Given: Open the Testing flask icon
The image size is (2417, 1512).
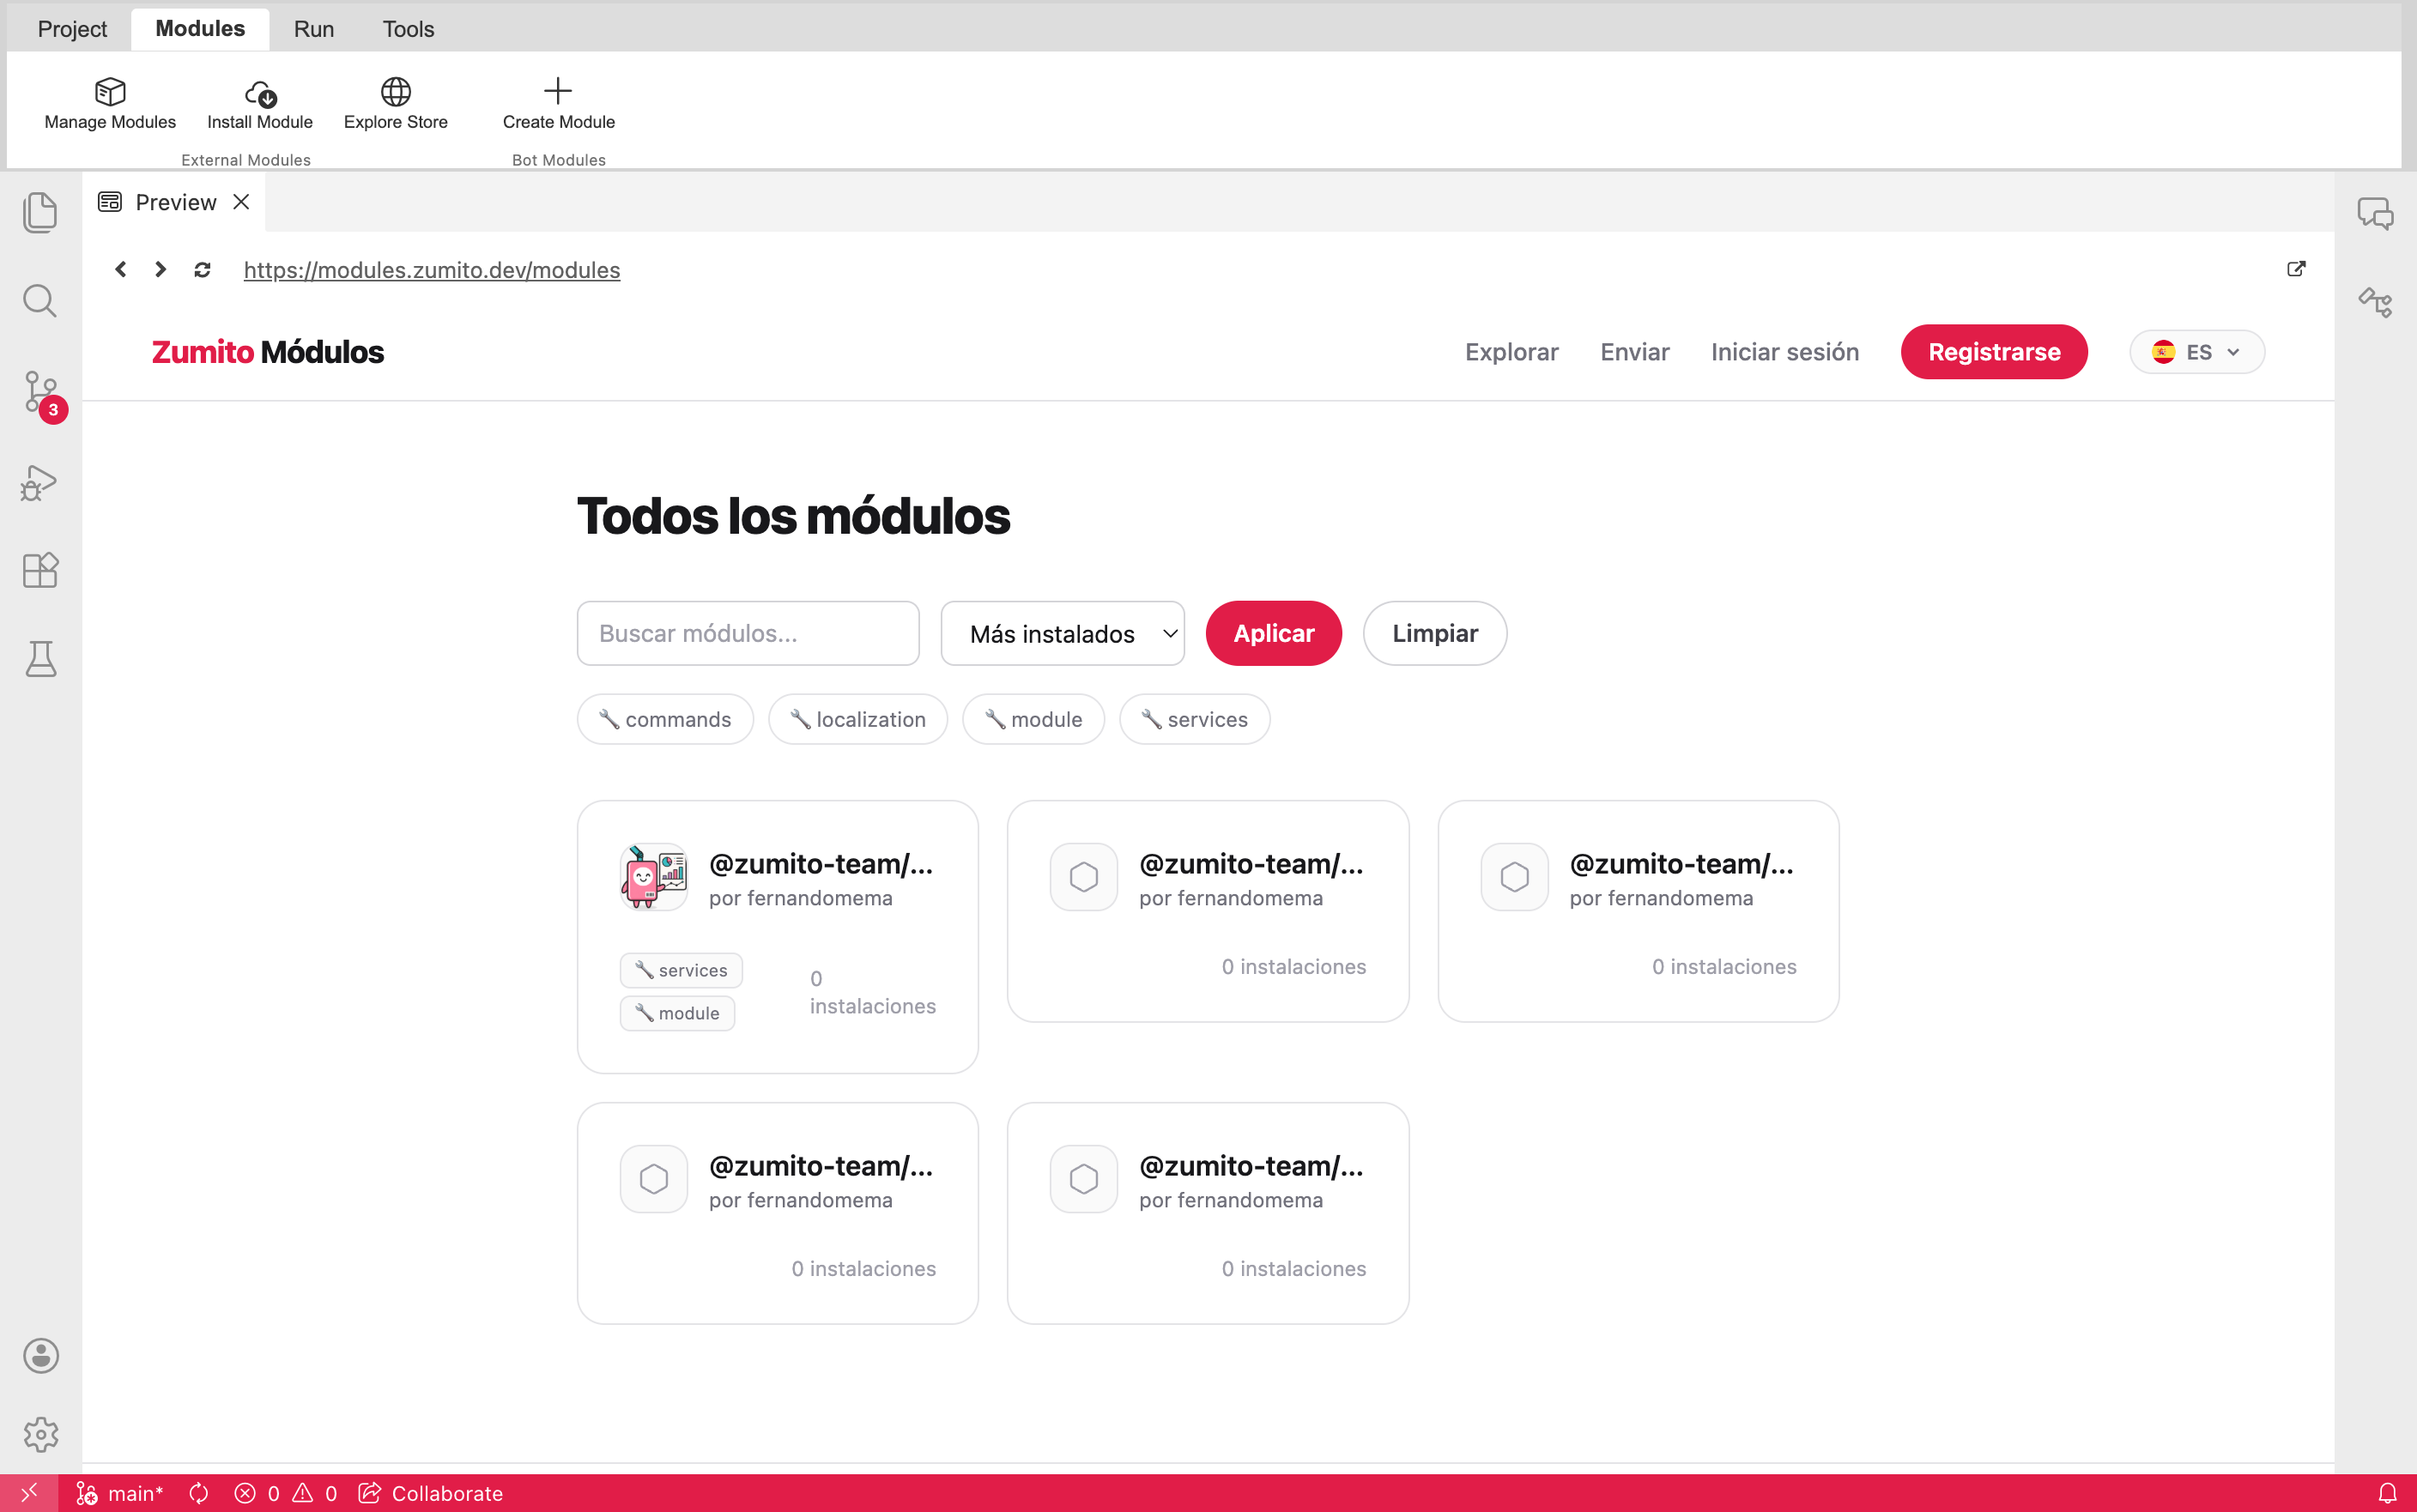Looking at the screenshot, I should (x=40, y=659).
